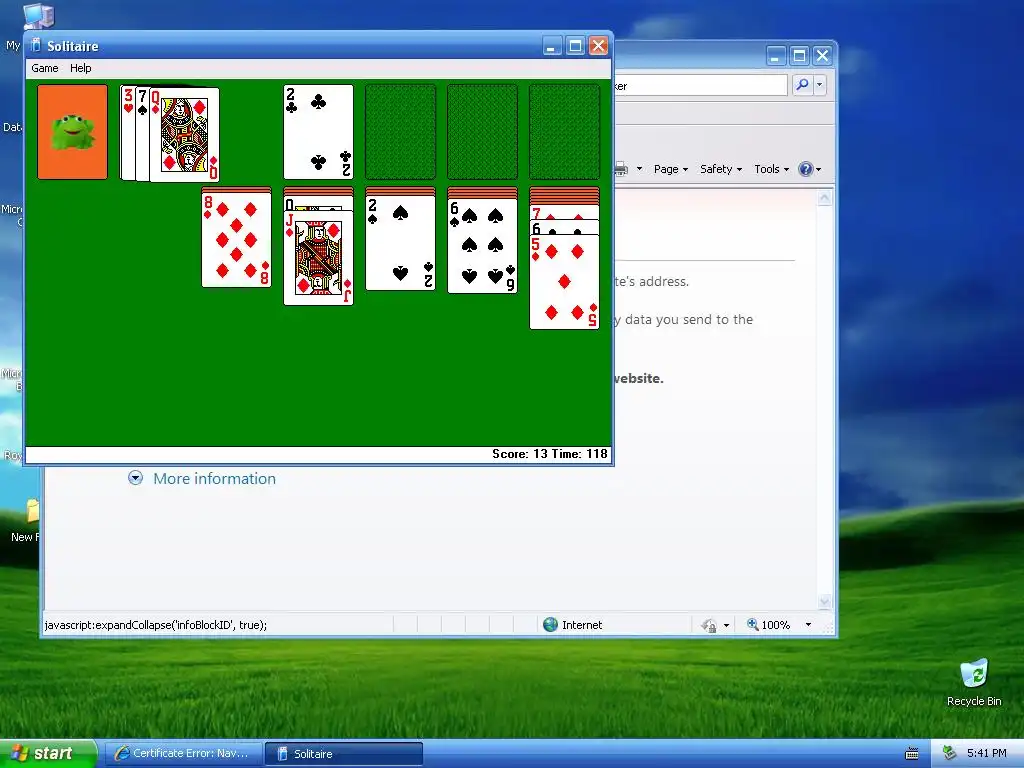
Task: Open the print dropdown arrow
Action: click(639, 169)
